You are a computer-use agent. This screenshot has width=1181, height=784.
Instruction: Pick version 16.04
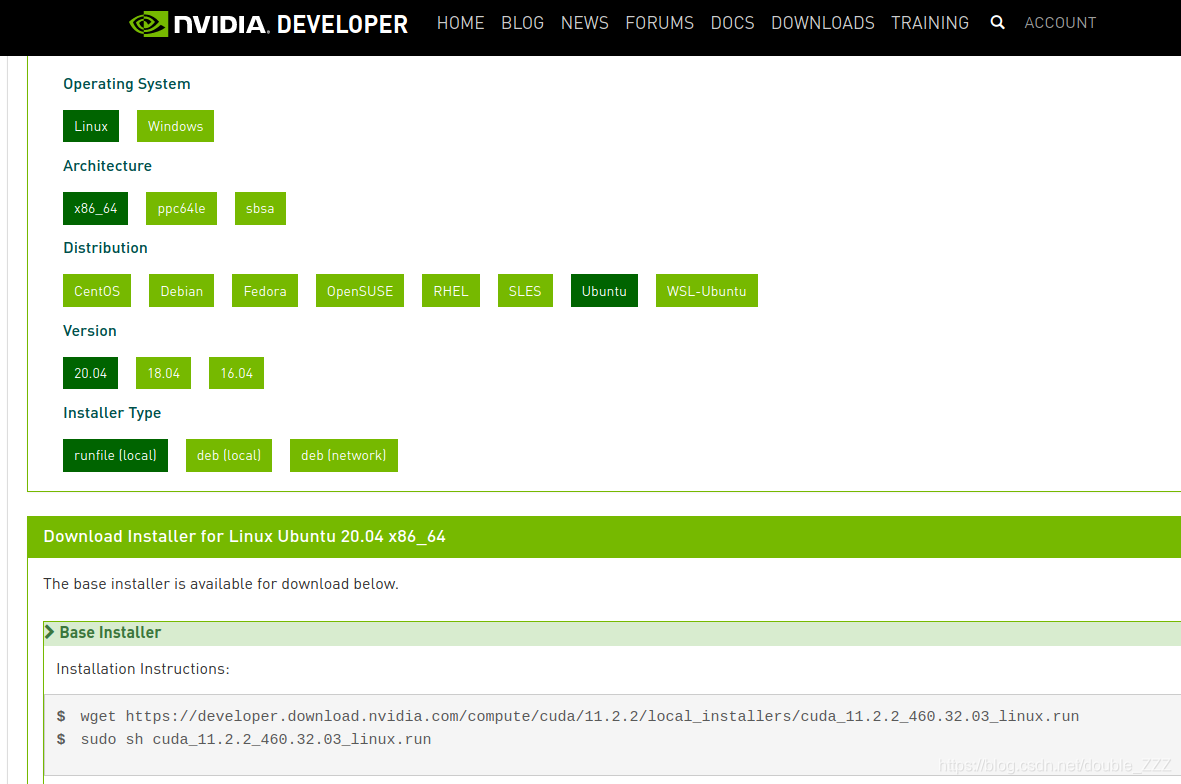coord(237,373)
